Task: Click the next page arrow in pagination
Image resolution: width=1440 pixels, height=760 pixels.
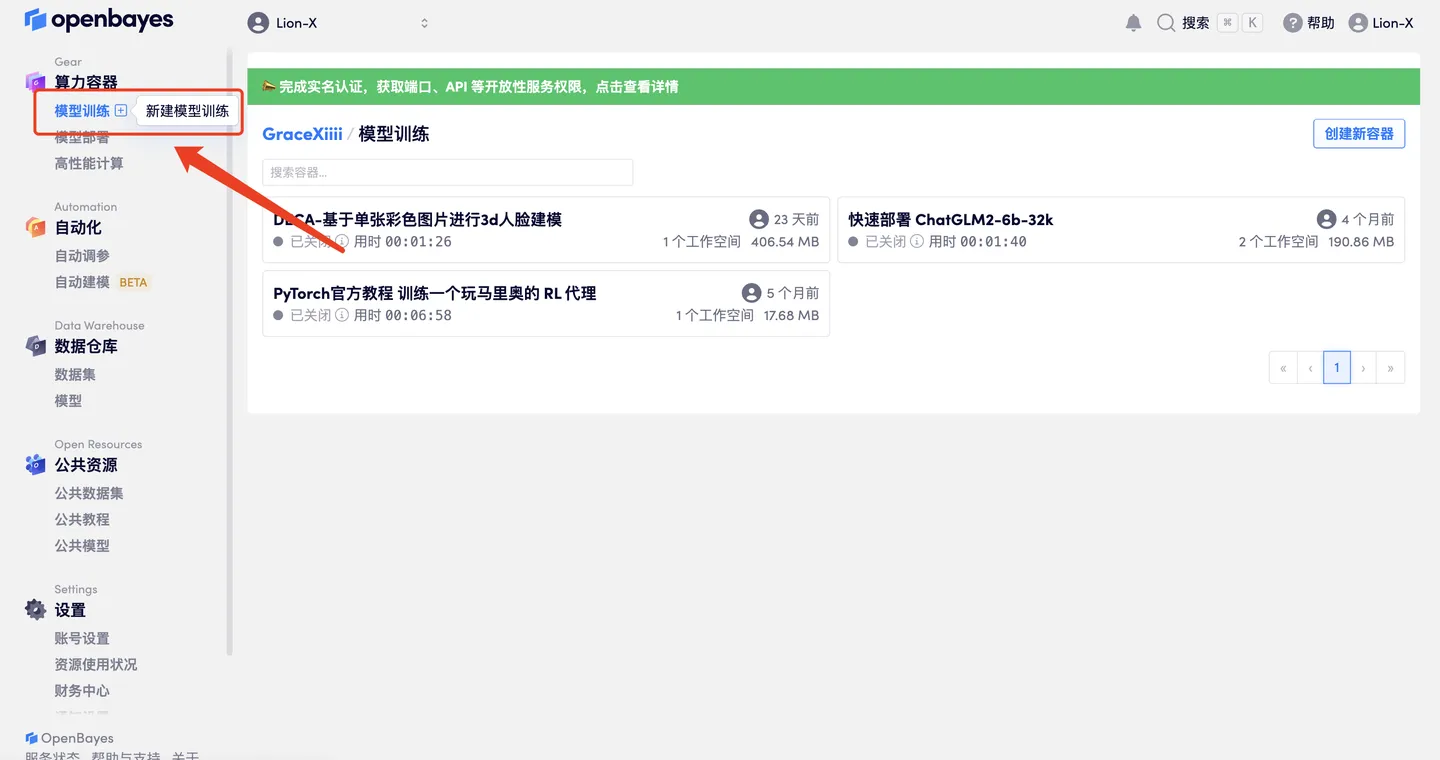Action: 1363,367
